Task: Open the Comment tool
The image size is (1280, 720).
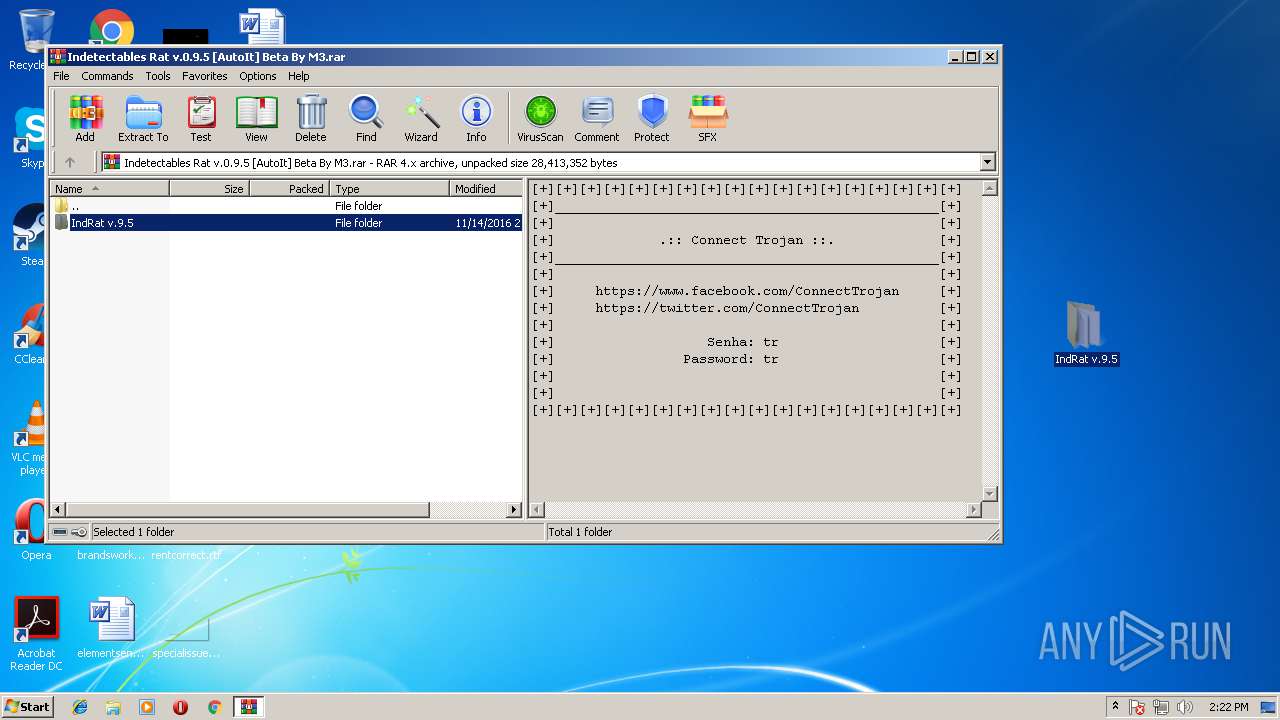Action: 597,119
